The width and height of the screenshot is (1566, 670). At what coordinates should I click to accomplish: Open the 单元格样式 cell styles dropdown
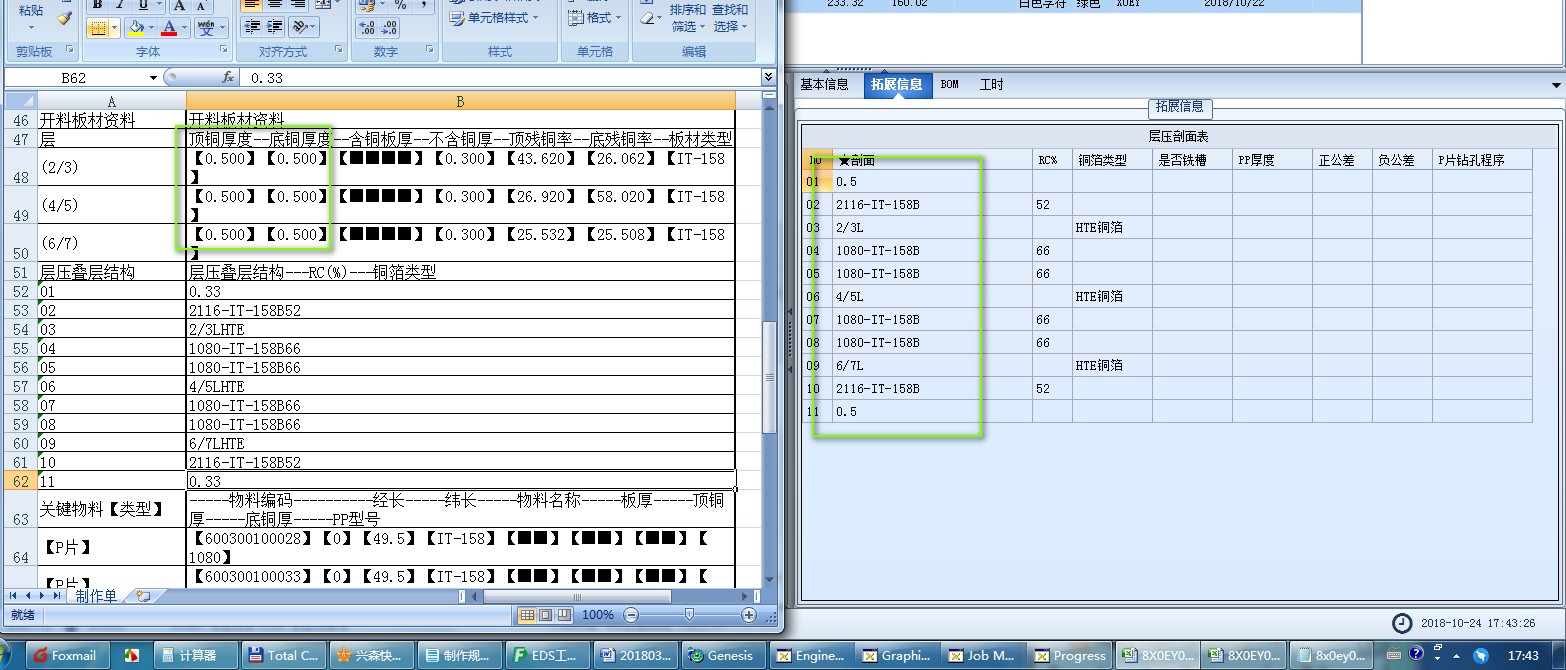(x=494, y=17)
